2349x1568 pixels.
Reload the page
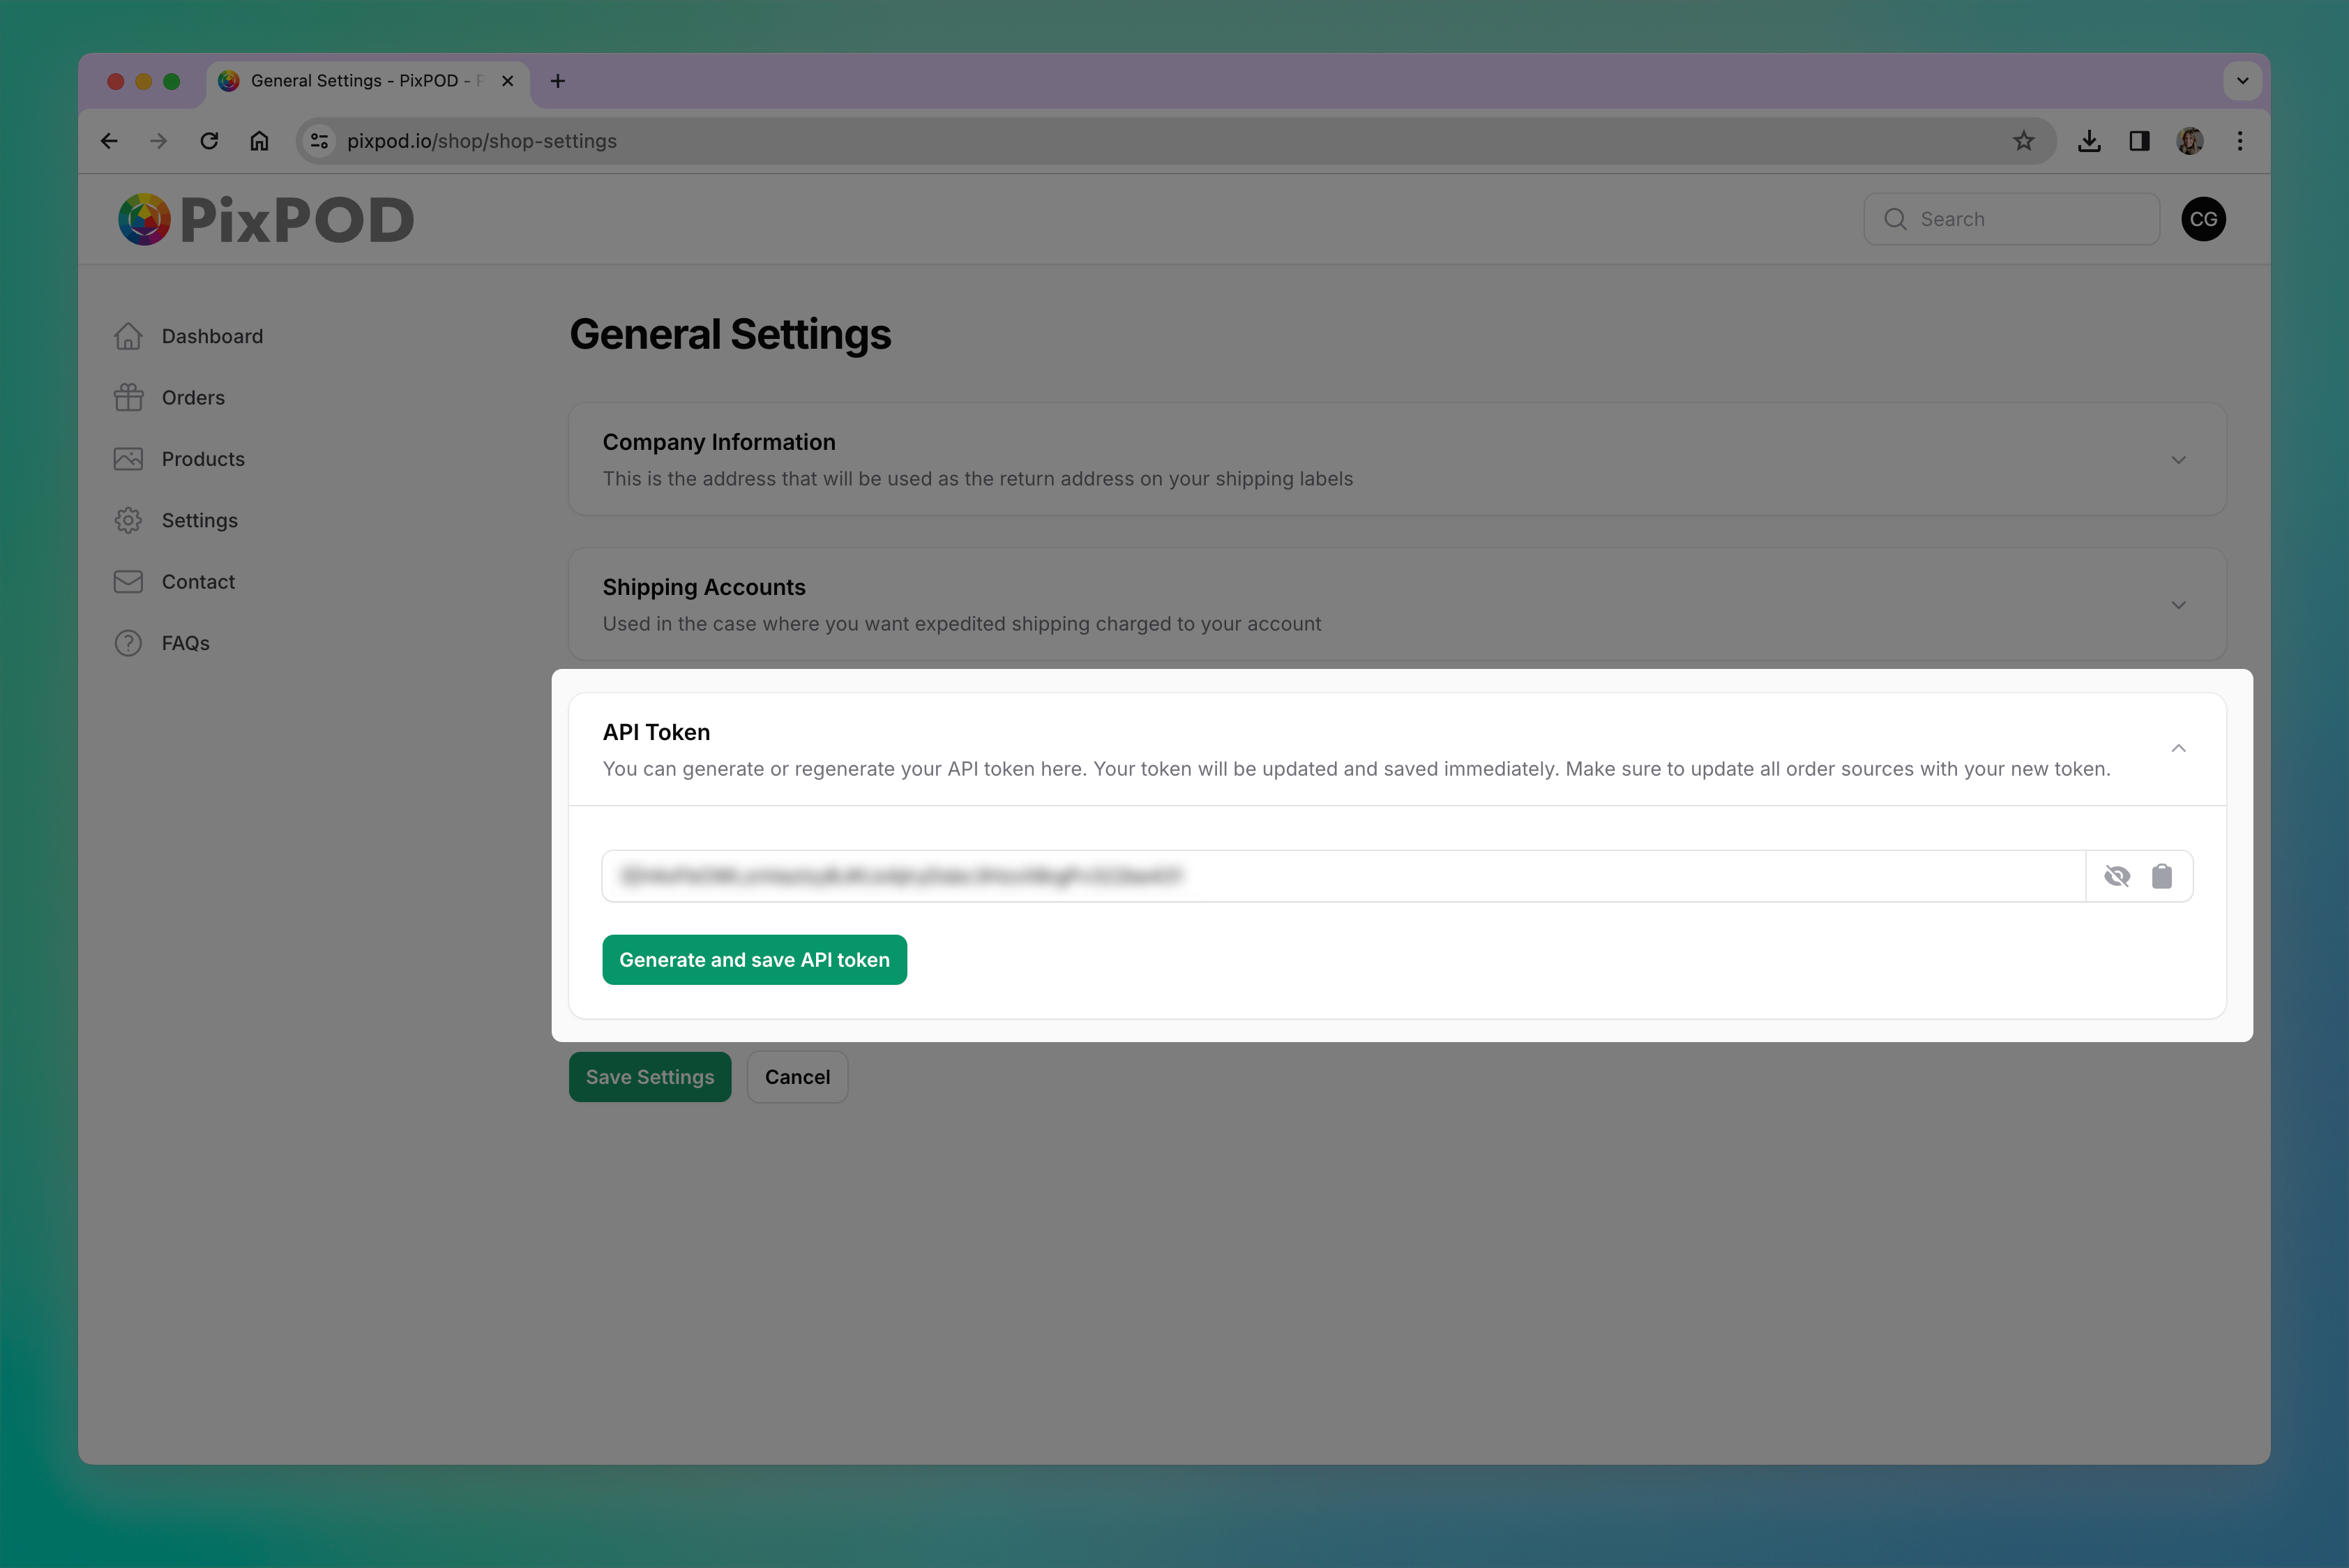coord(209,141)
